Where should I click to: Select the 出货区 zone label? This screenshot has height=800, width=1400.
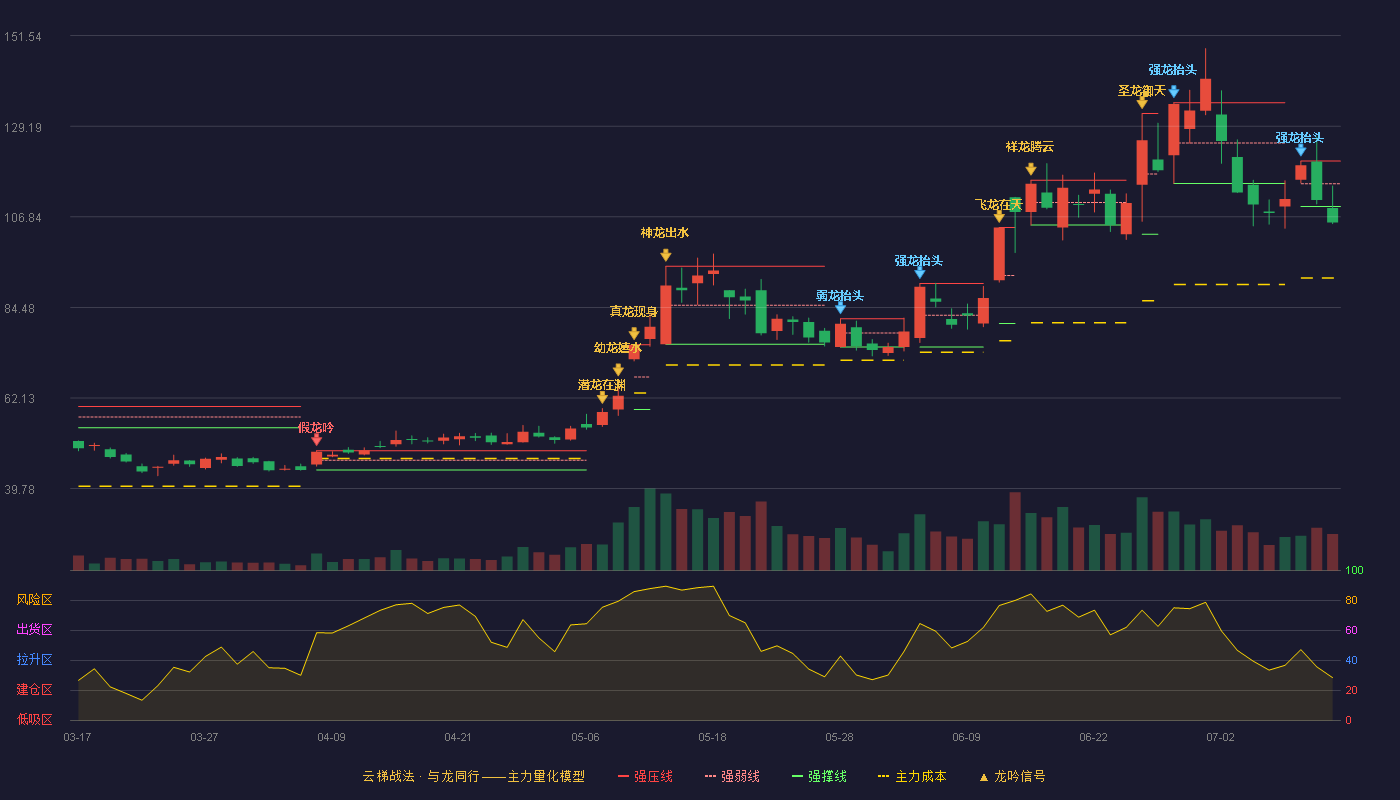pyautogui.click(x=35, y=630)
